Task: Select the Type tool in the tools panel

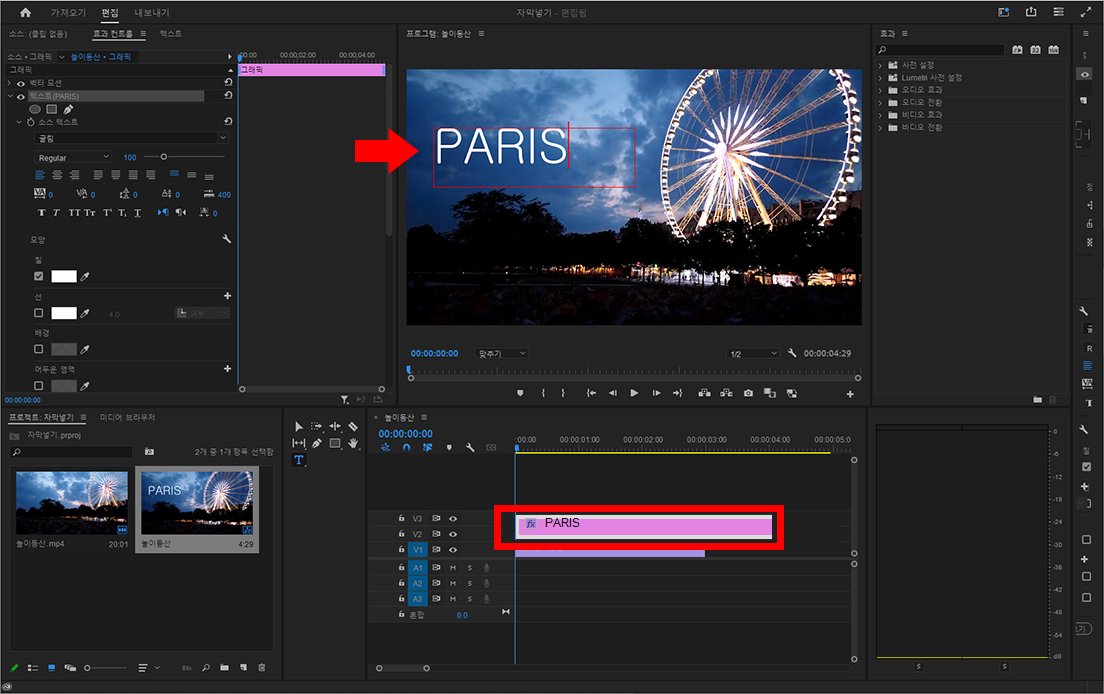Action: point(298,460)
